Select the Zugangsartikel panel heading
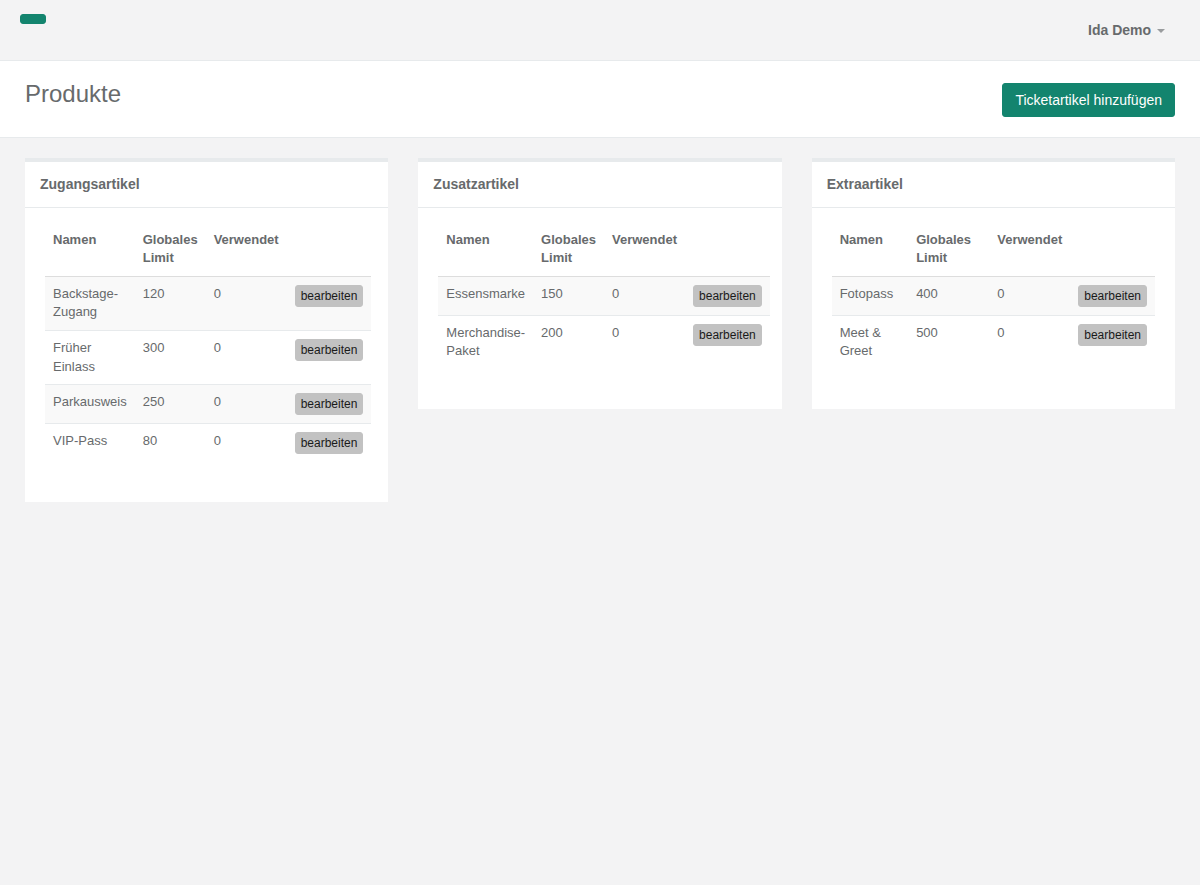 coord(90,184)
